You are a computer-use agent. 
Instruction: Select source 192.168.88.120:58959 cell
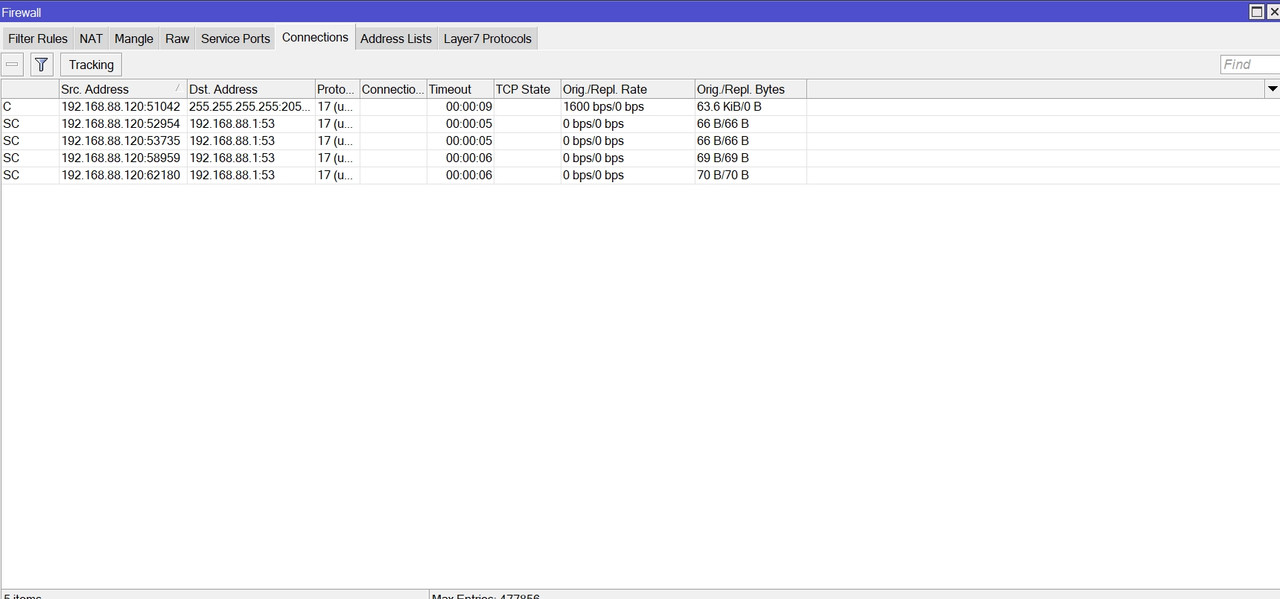click(123, 158)
